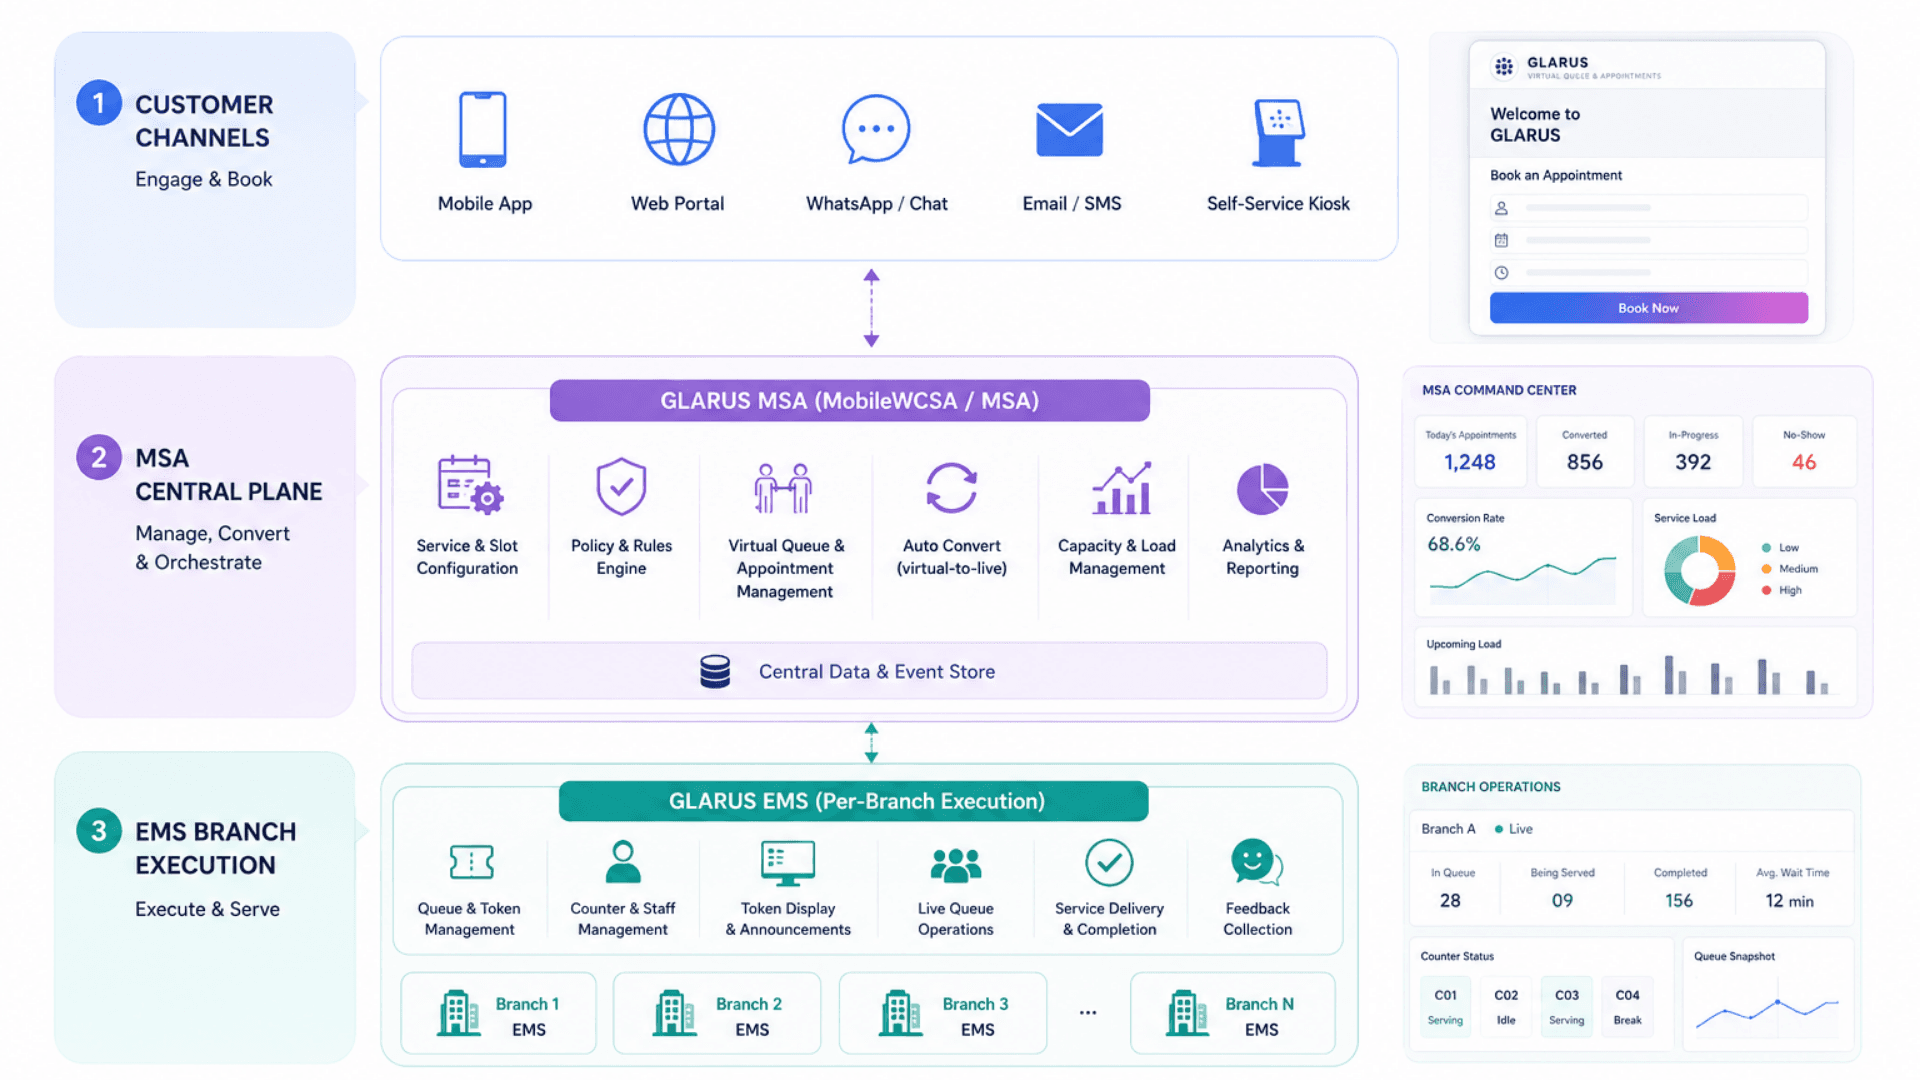Click the Central Data & Event Store database icon

pos(715,672)
